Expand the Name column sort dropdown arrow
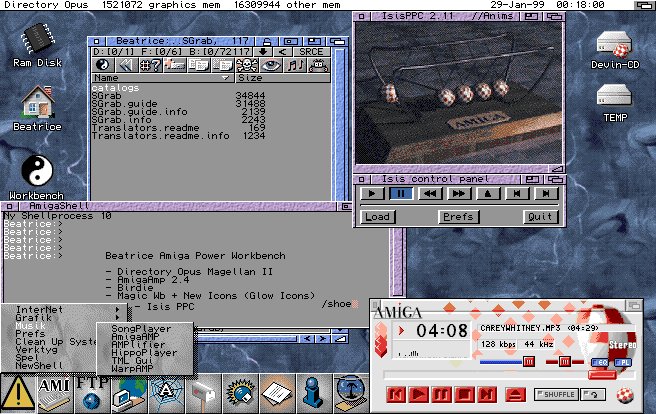 226,77
